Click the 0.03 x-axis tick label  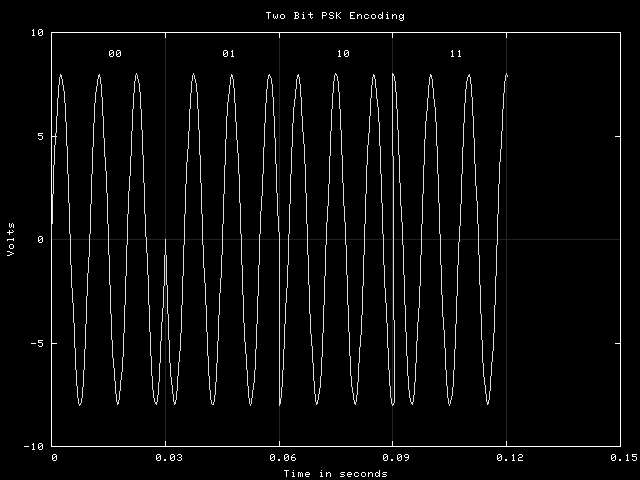(165, 457)
